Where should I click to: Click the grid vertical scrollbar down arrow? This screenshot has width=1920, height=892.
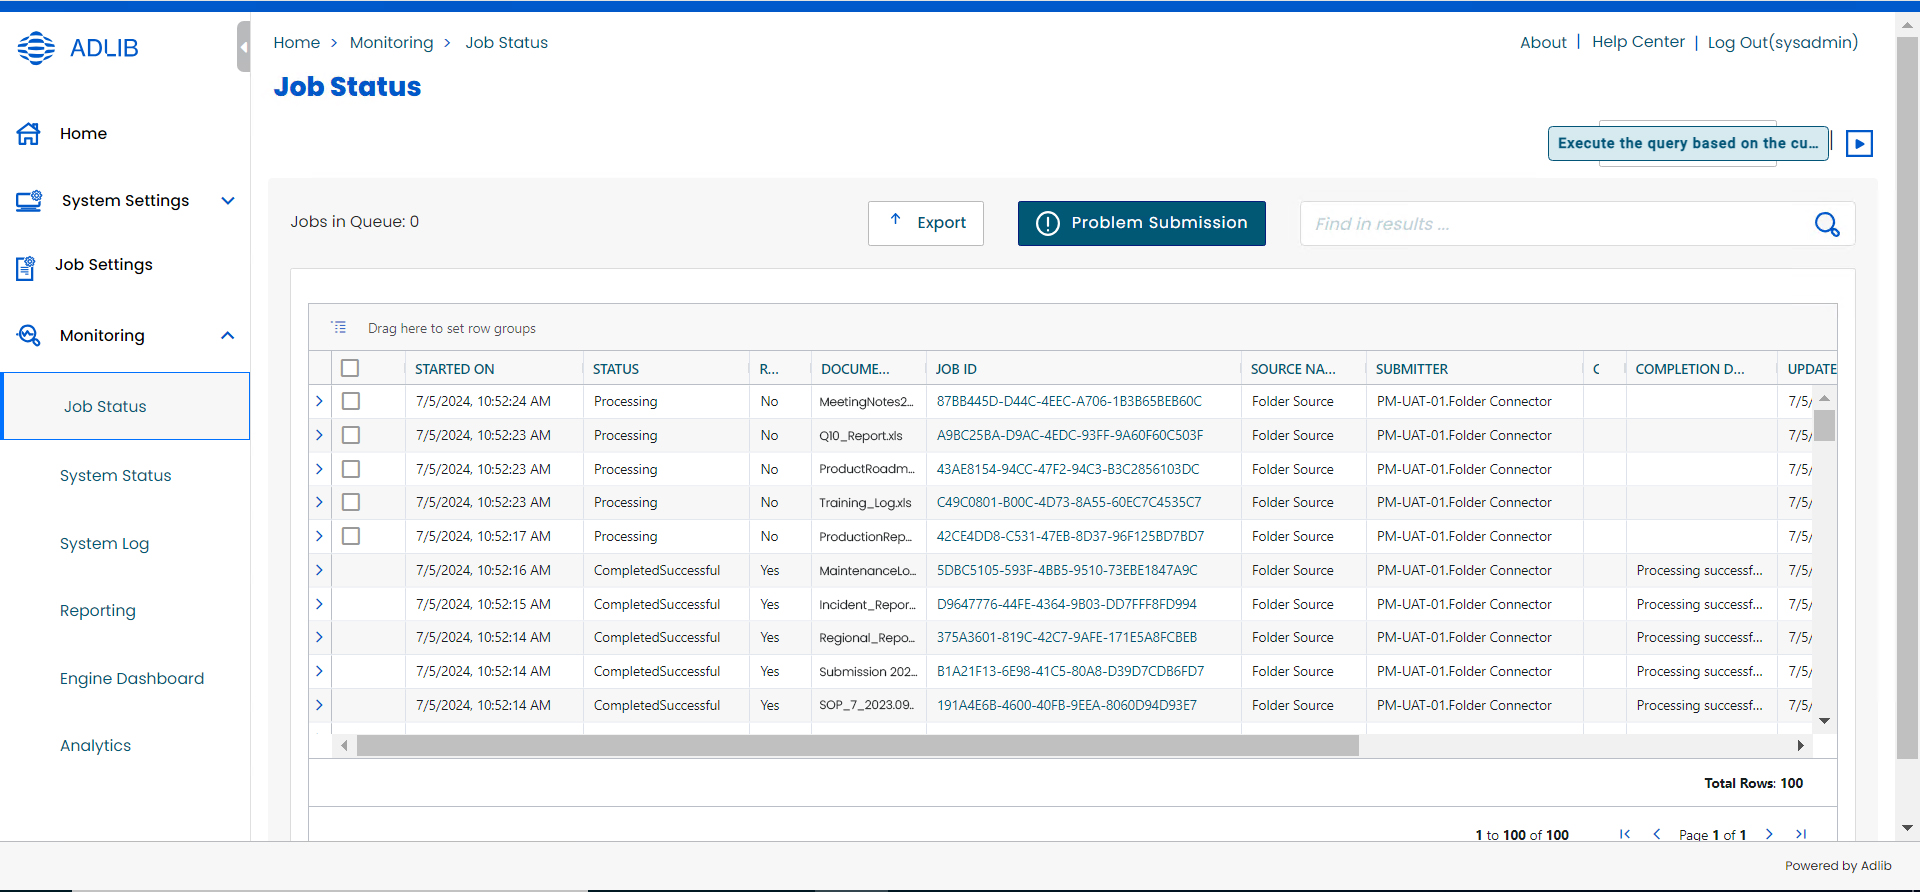(1824, 721)
